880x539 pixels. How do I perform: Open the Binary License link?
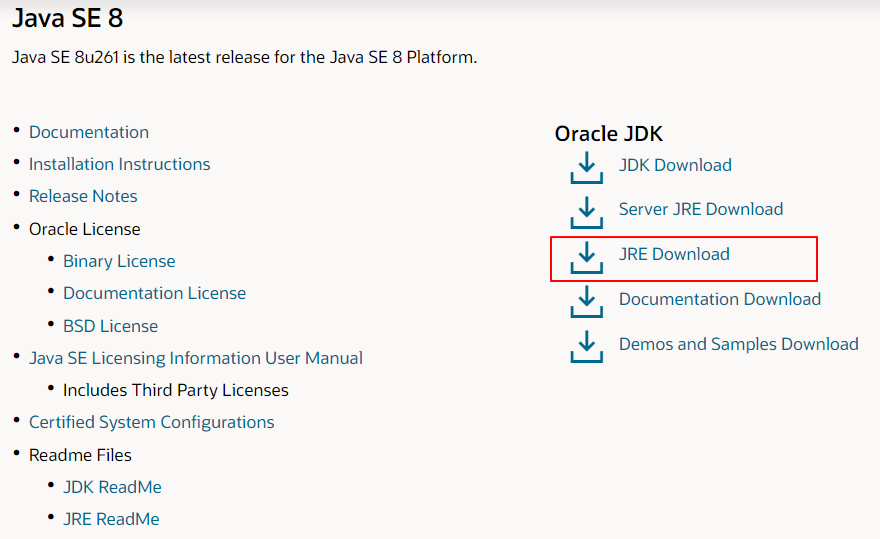pos(119,261)
